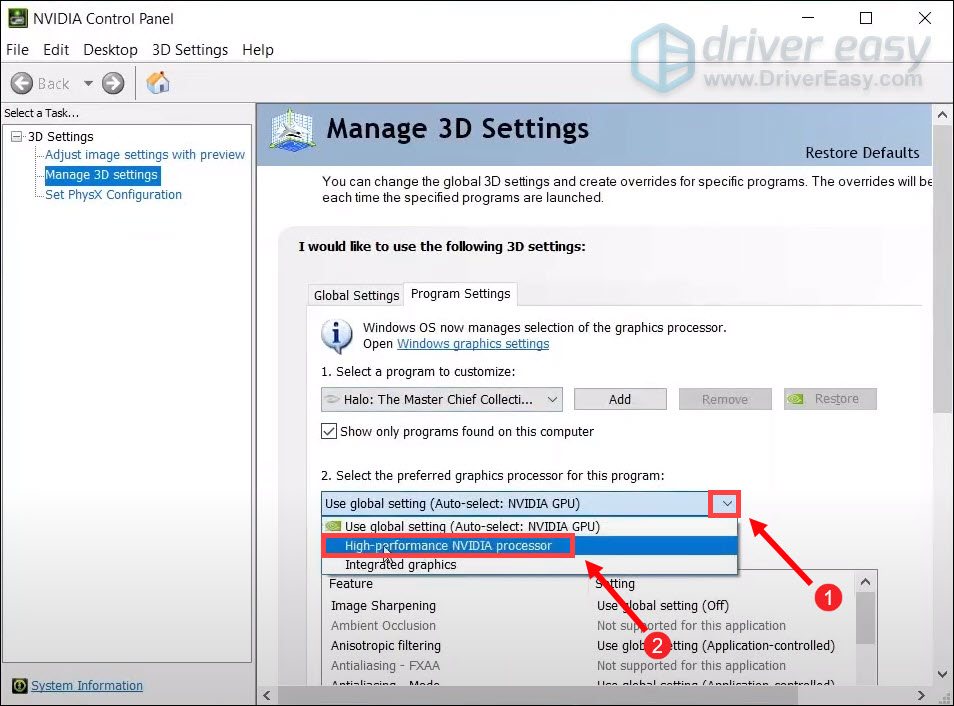Minimize the NVIDIA Control Panel window
Screen dimensions: 954x706
coord(807,18)
